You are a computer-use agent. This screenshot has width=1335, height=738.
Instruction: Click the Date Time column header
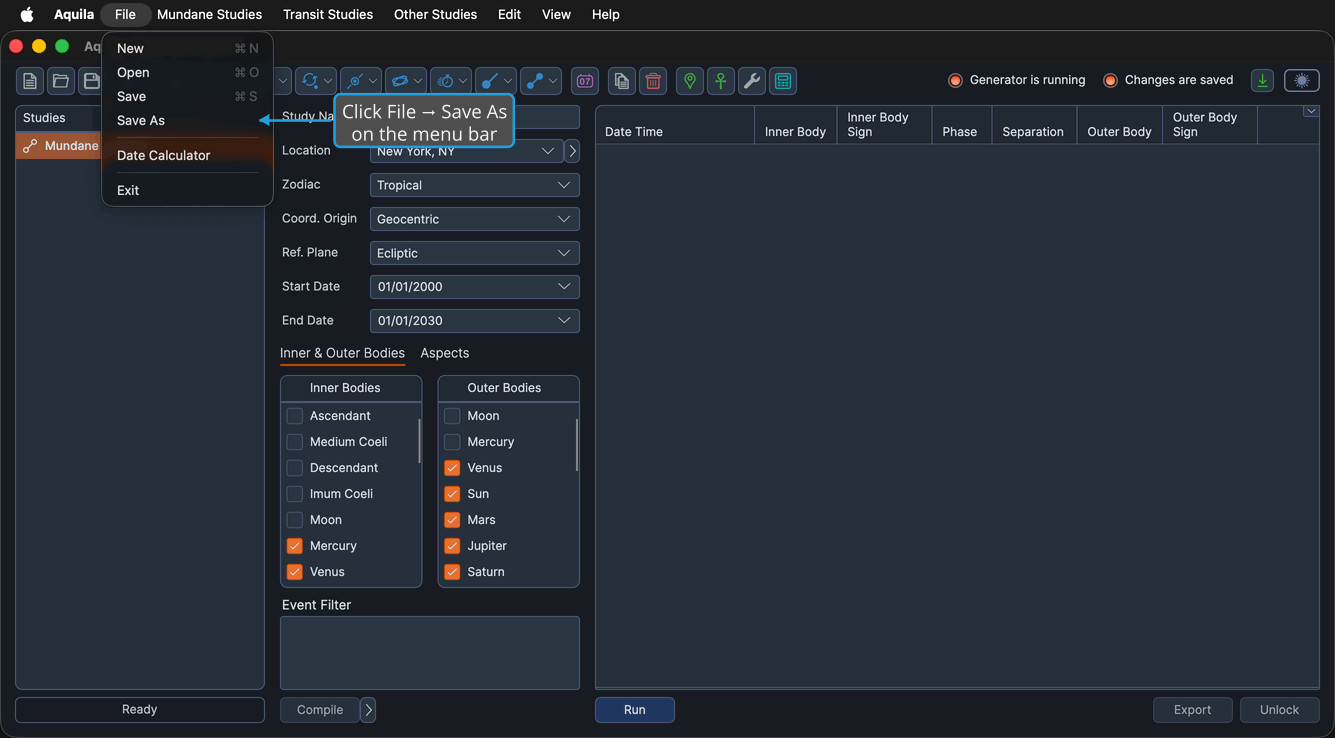coord(675,125)
